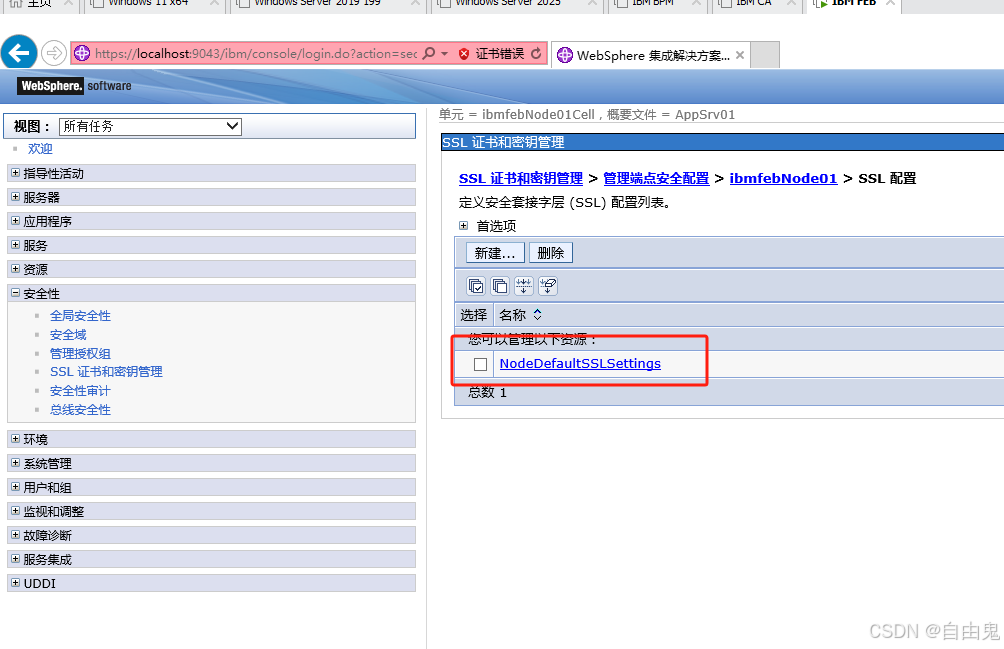The image size is (1004, 649).
Task: Collapse the 安全性 section
Action: coord(15,292)
